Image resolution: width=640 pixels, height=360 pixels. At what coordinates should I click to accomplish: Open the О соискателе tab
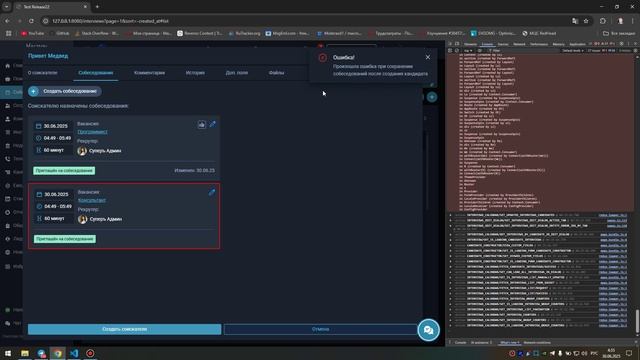[42, 73]
